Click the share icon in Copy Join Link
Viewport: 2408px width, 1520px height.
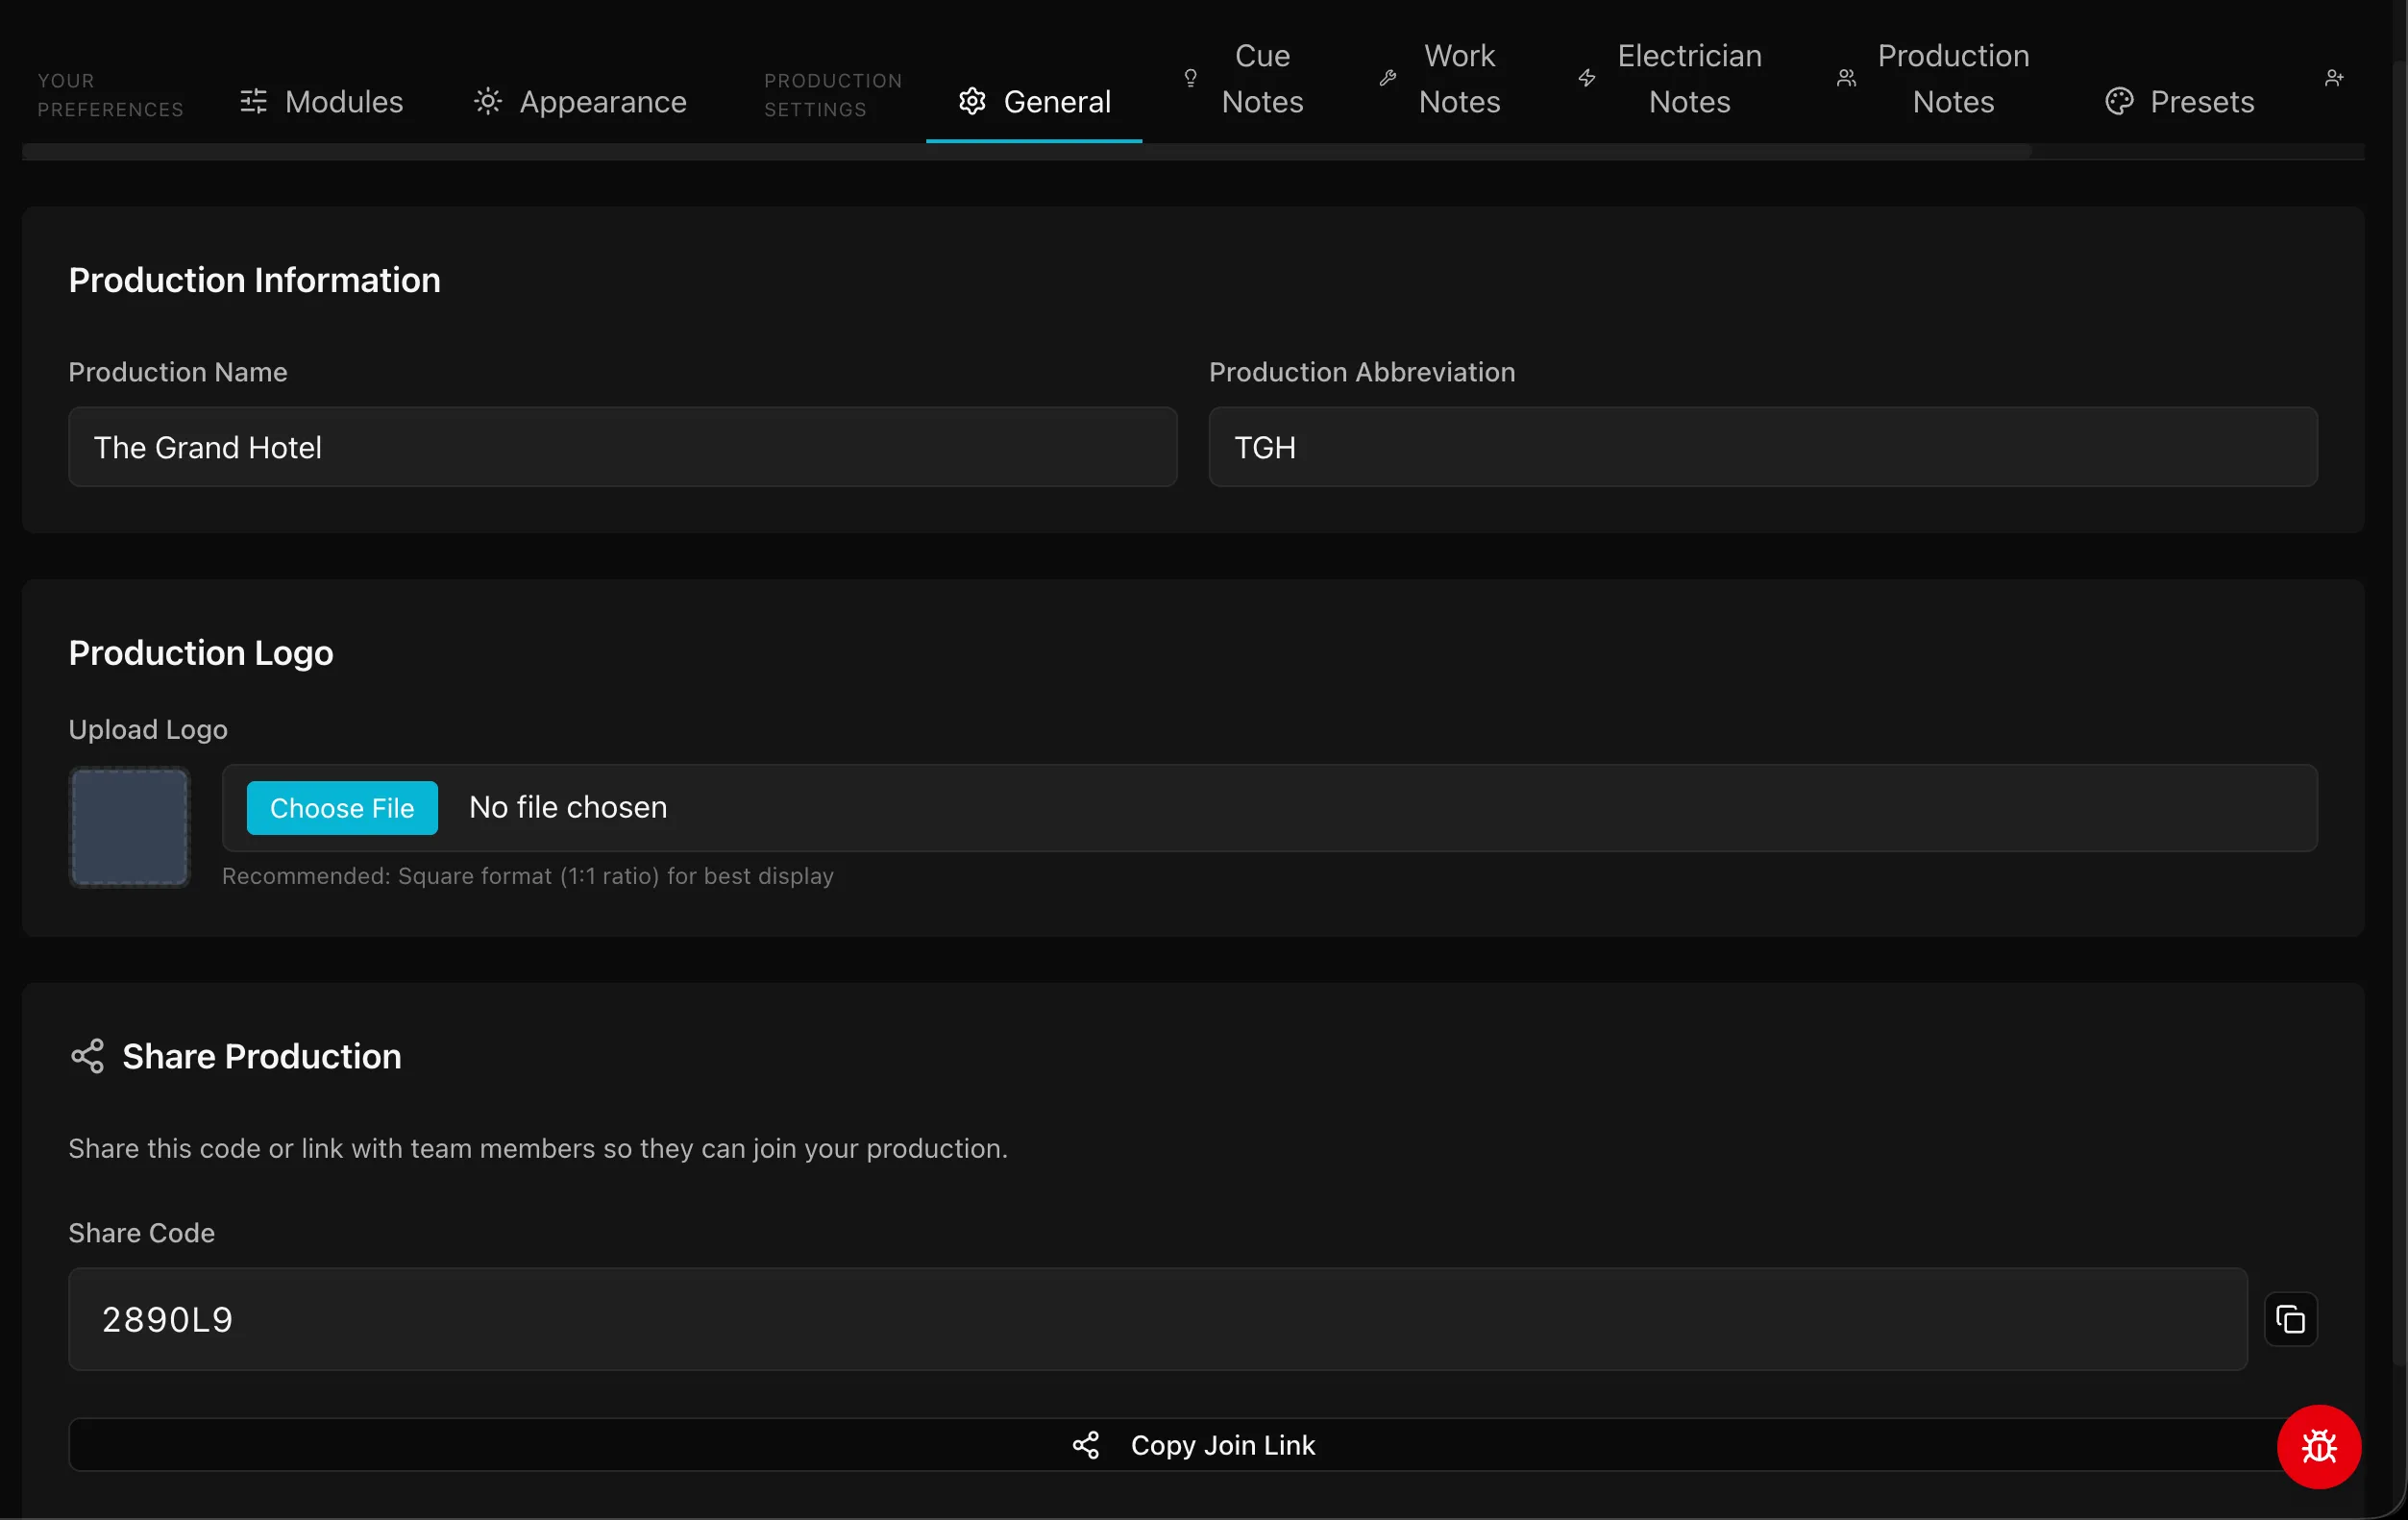click(x=1086, y=1445)
